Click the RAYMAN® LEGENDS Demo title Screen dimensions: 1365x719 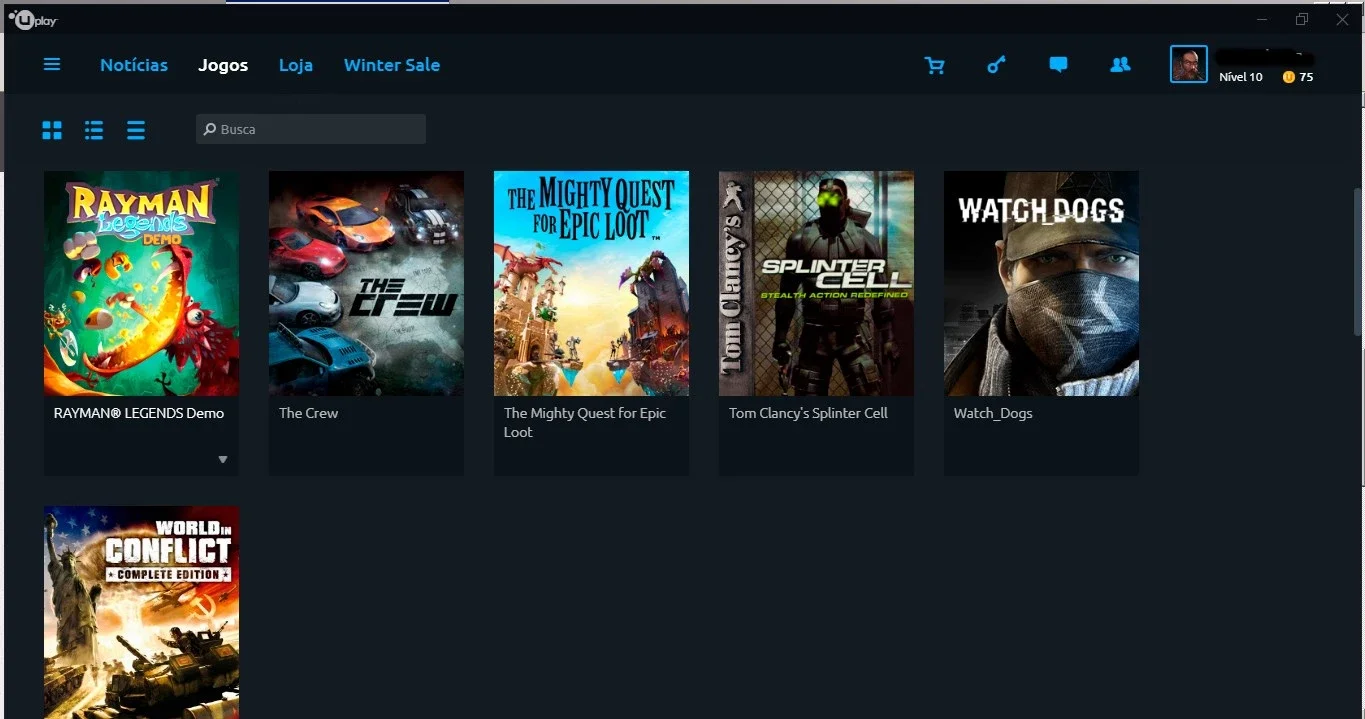pyautogui.click(x=139, y=413)
